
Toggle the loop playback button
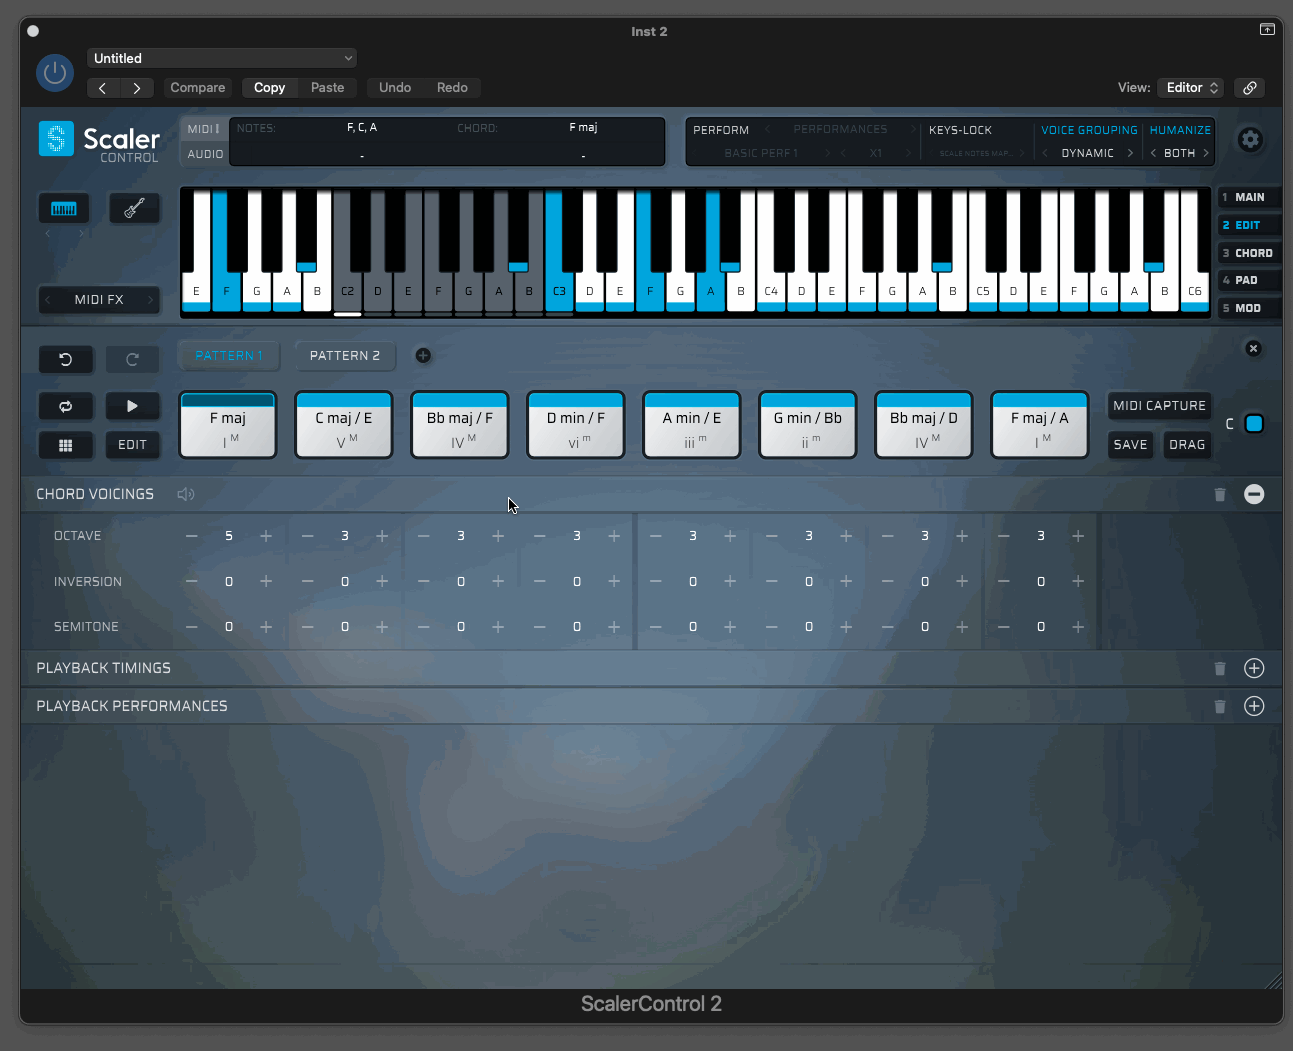point(66,406)
